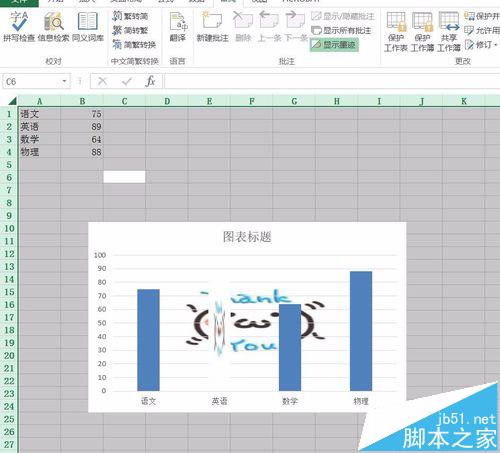Select row 9 header

coord(9,216)
